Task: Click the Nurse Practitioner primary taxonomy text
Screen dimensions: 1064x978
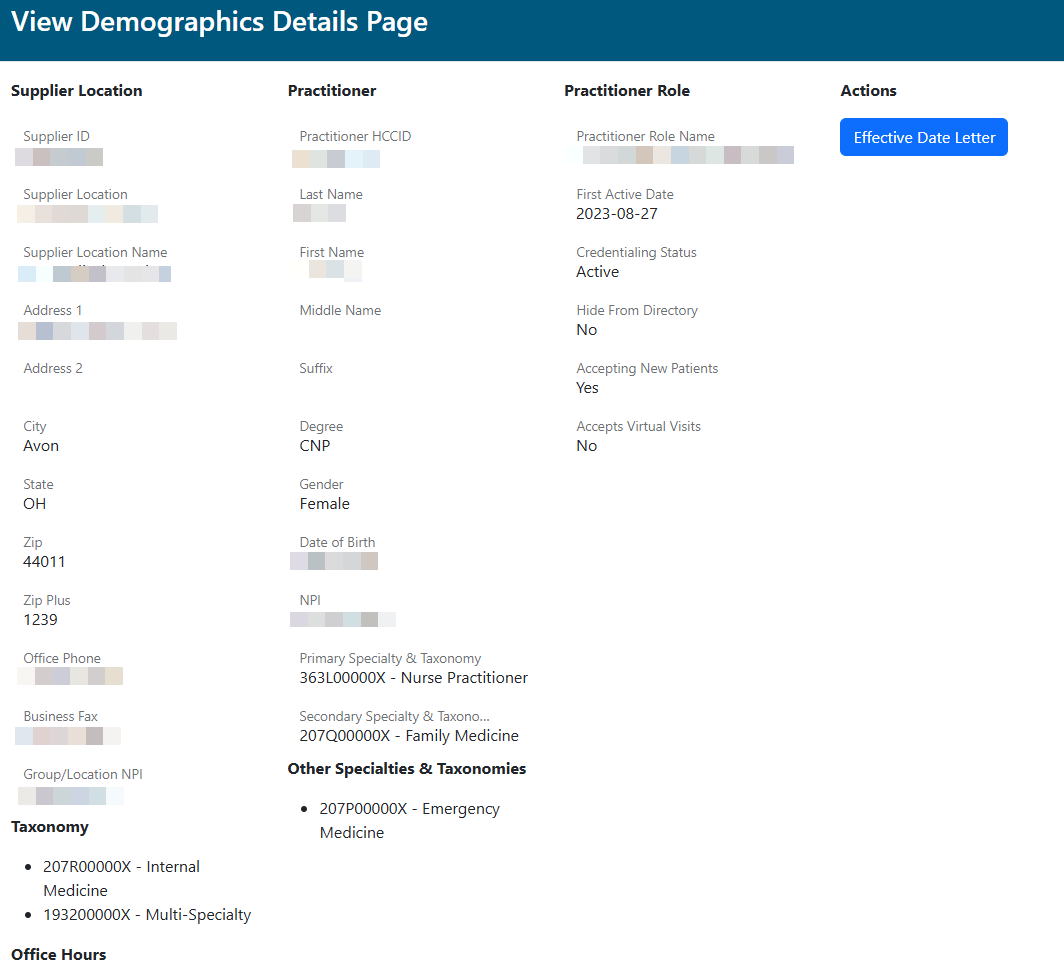Action: click(413, 678)
